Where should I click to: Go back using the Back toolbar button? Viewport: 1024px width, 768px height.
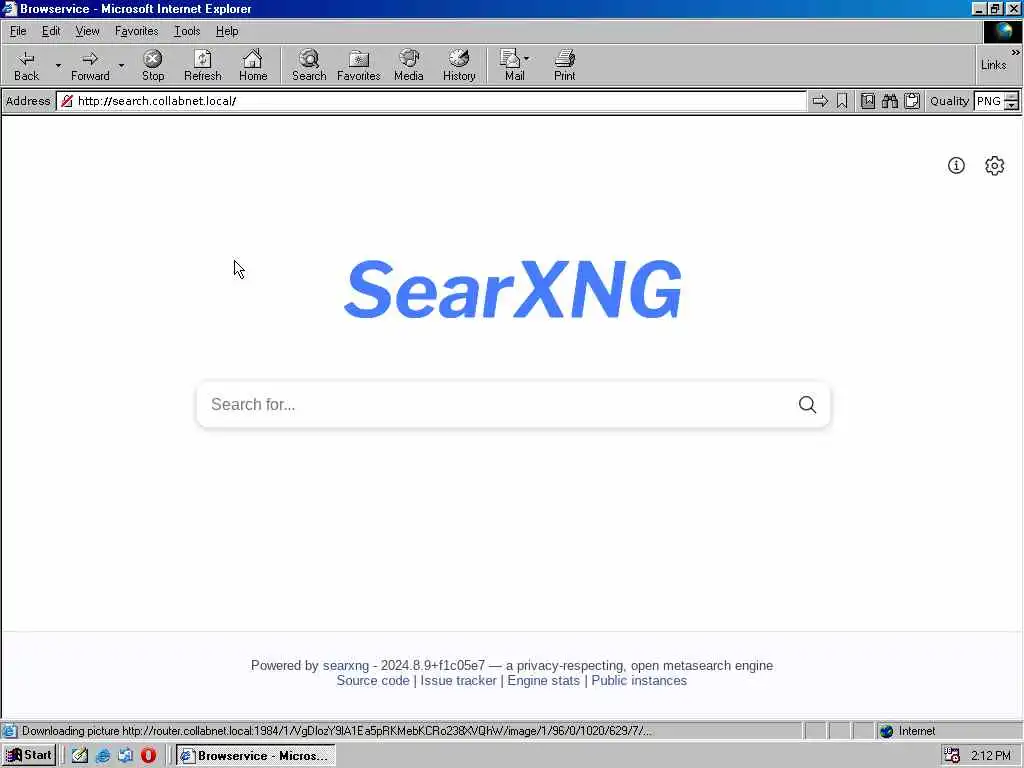click(x=26, y=65)
